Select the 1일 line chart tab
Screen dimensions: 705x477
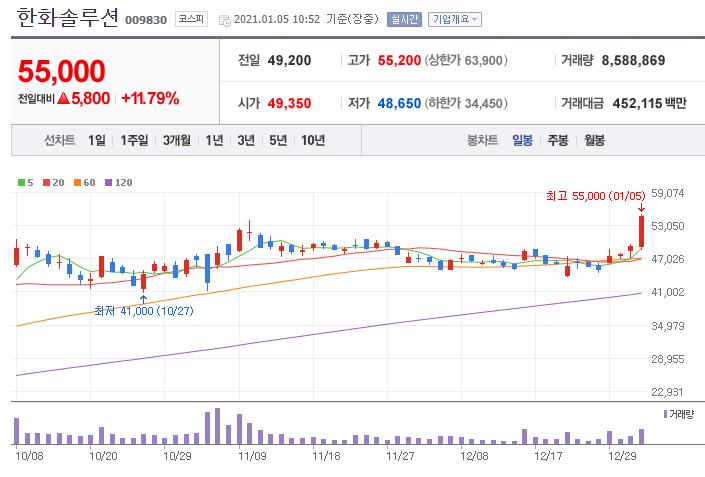point(96,140)
